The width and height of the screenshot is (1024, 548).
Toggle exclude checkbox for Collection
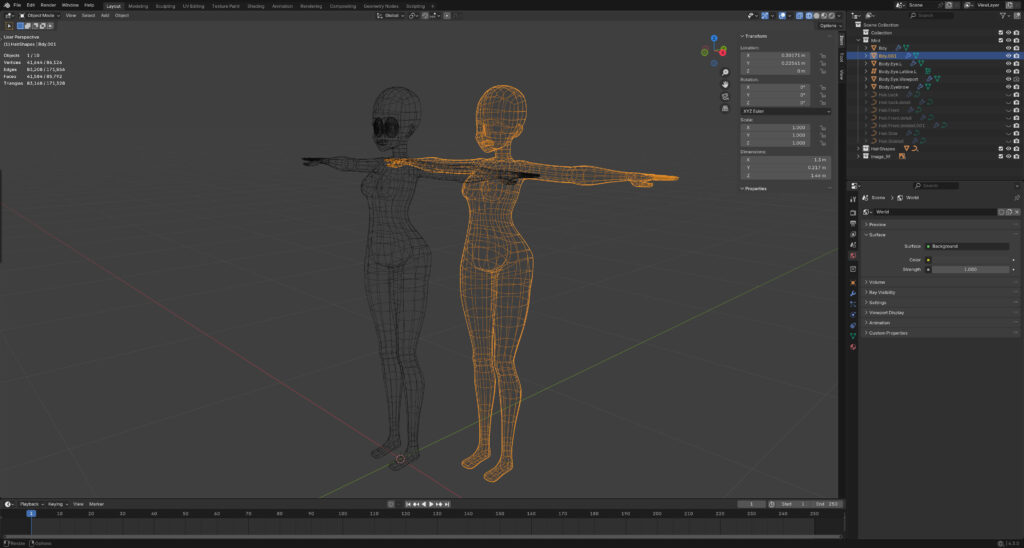pyautogui.click(x=1000, y=33)
